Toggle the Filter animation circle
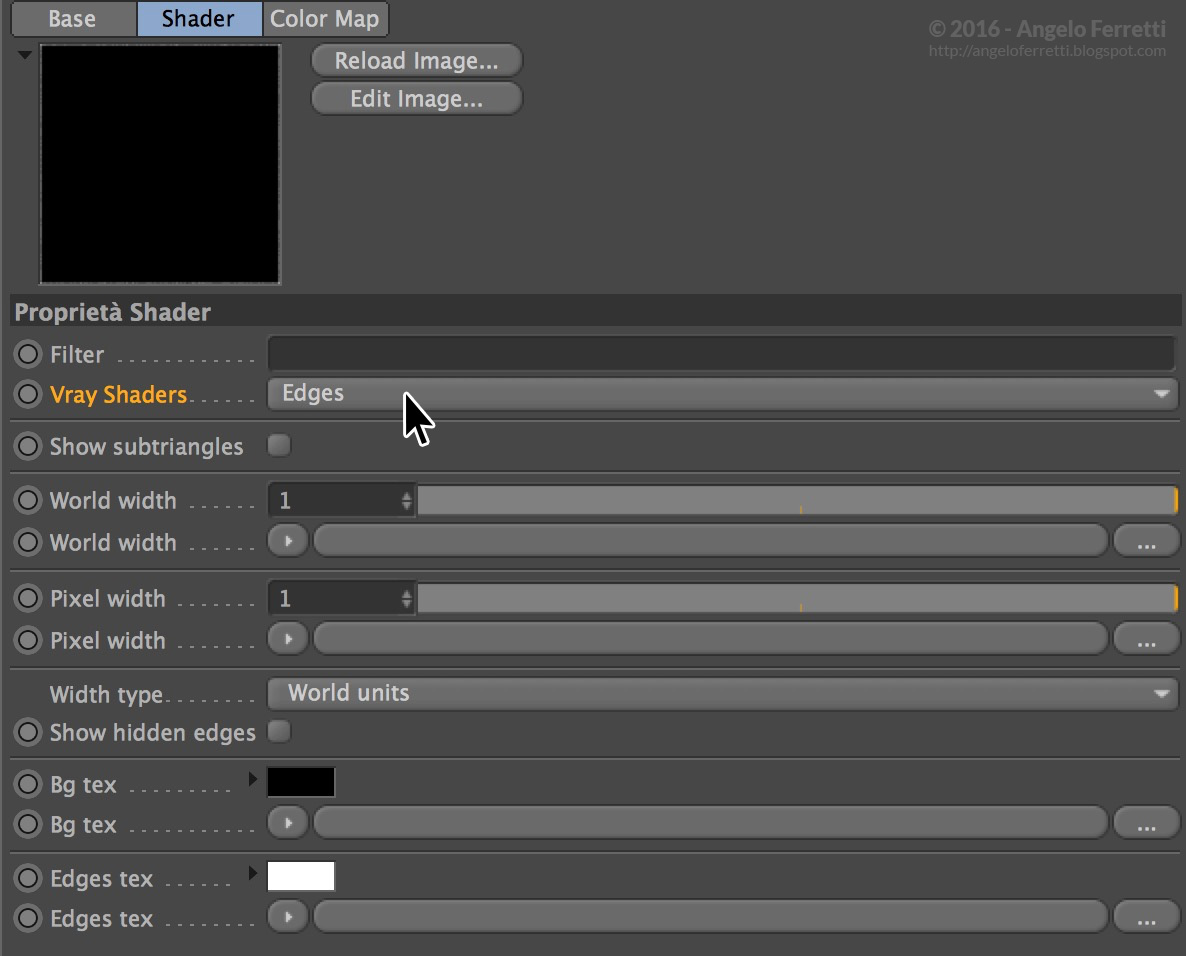The image size is (1186, 956). coord(28,354)
